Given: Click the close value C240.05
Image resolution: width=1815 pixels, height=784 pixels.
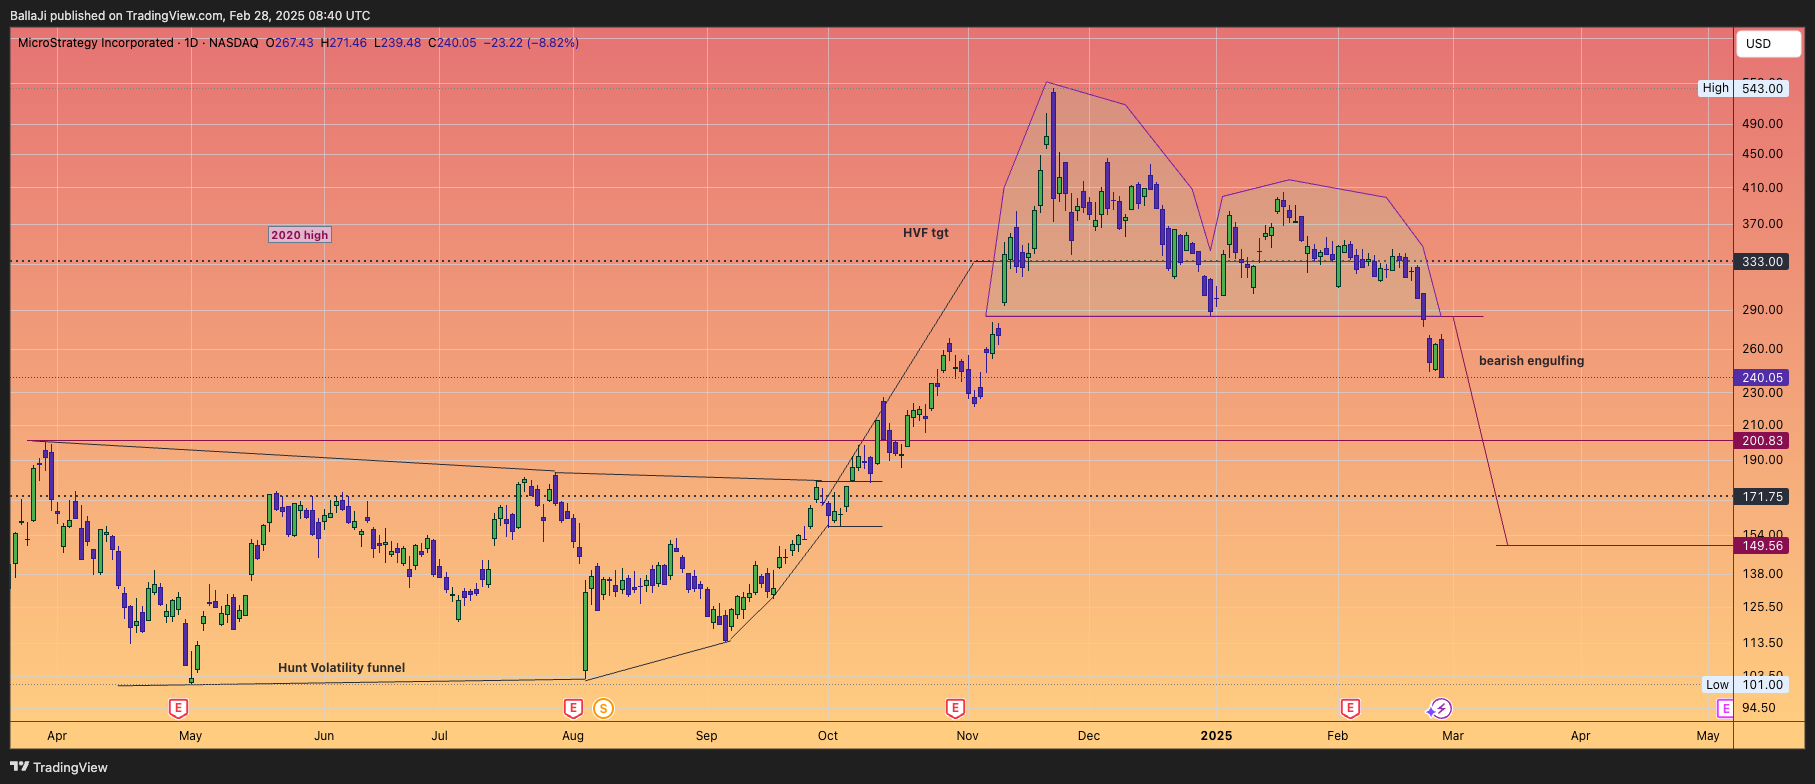Looking at the screenshot, I should (452, 43).
